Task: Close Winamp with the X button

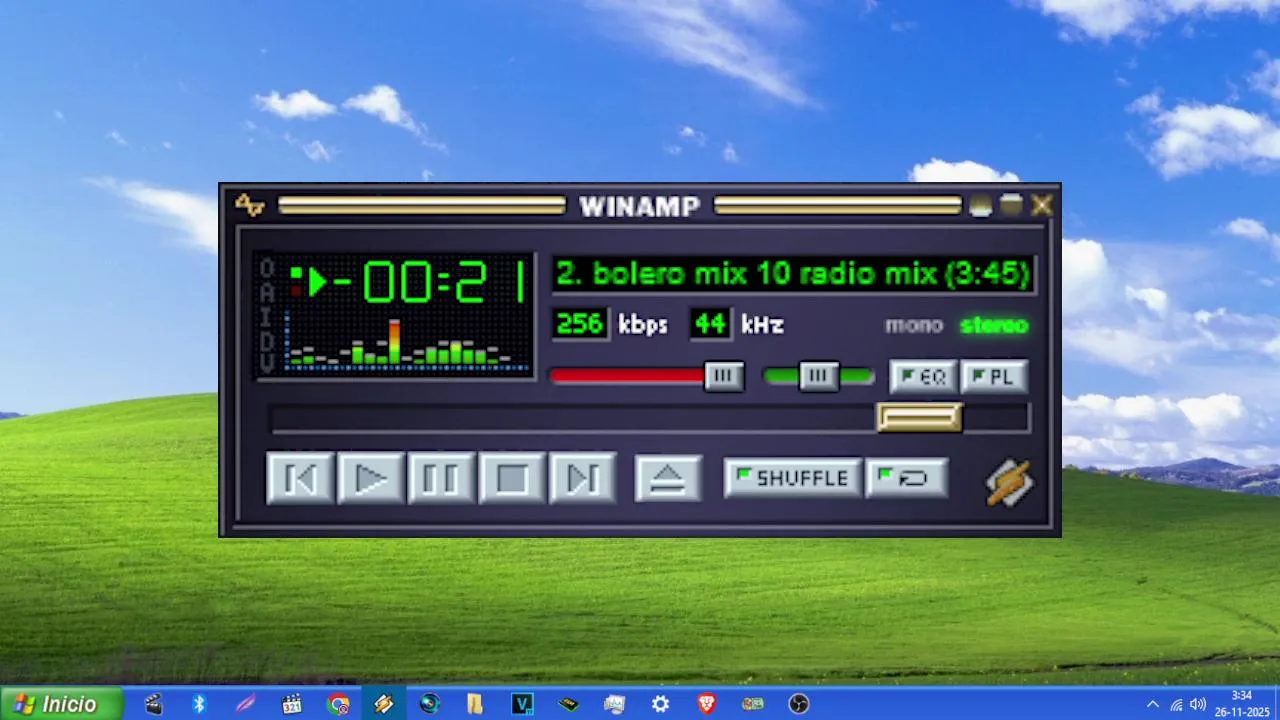Action: (1042, 205)
